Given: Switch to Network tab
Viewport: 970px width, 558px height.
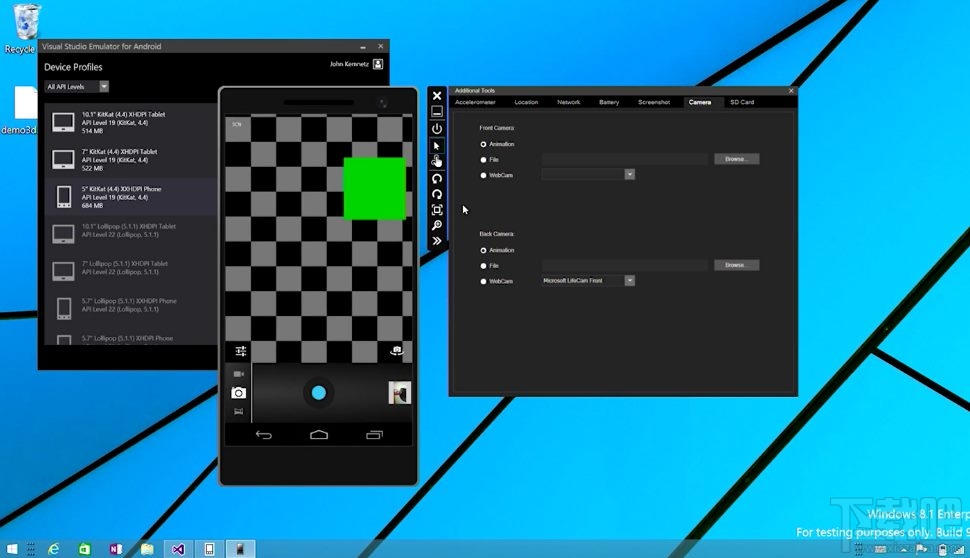Looking at the screenshot, I should point(569,102).
